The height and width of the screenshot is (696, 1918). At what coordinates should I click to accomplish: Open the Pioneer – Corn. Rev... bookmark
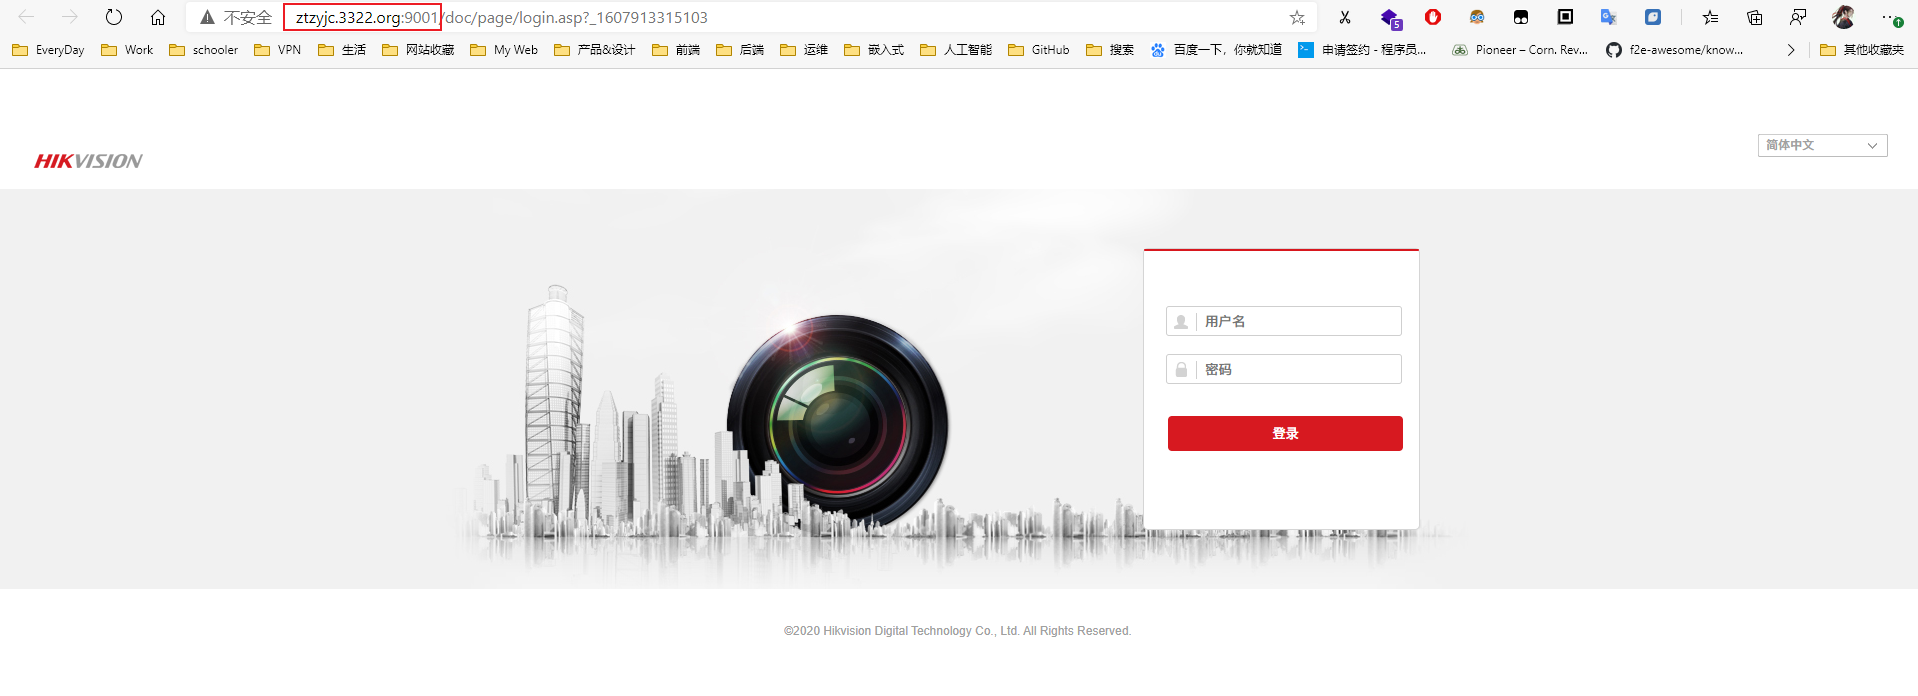click(1520, 50)
